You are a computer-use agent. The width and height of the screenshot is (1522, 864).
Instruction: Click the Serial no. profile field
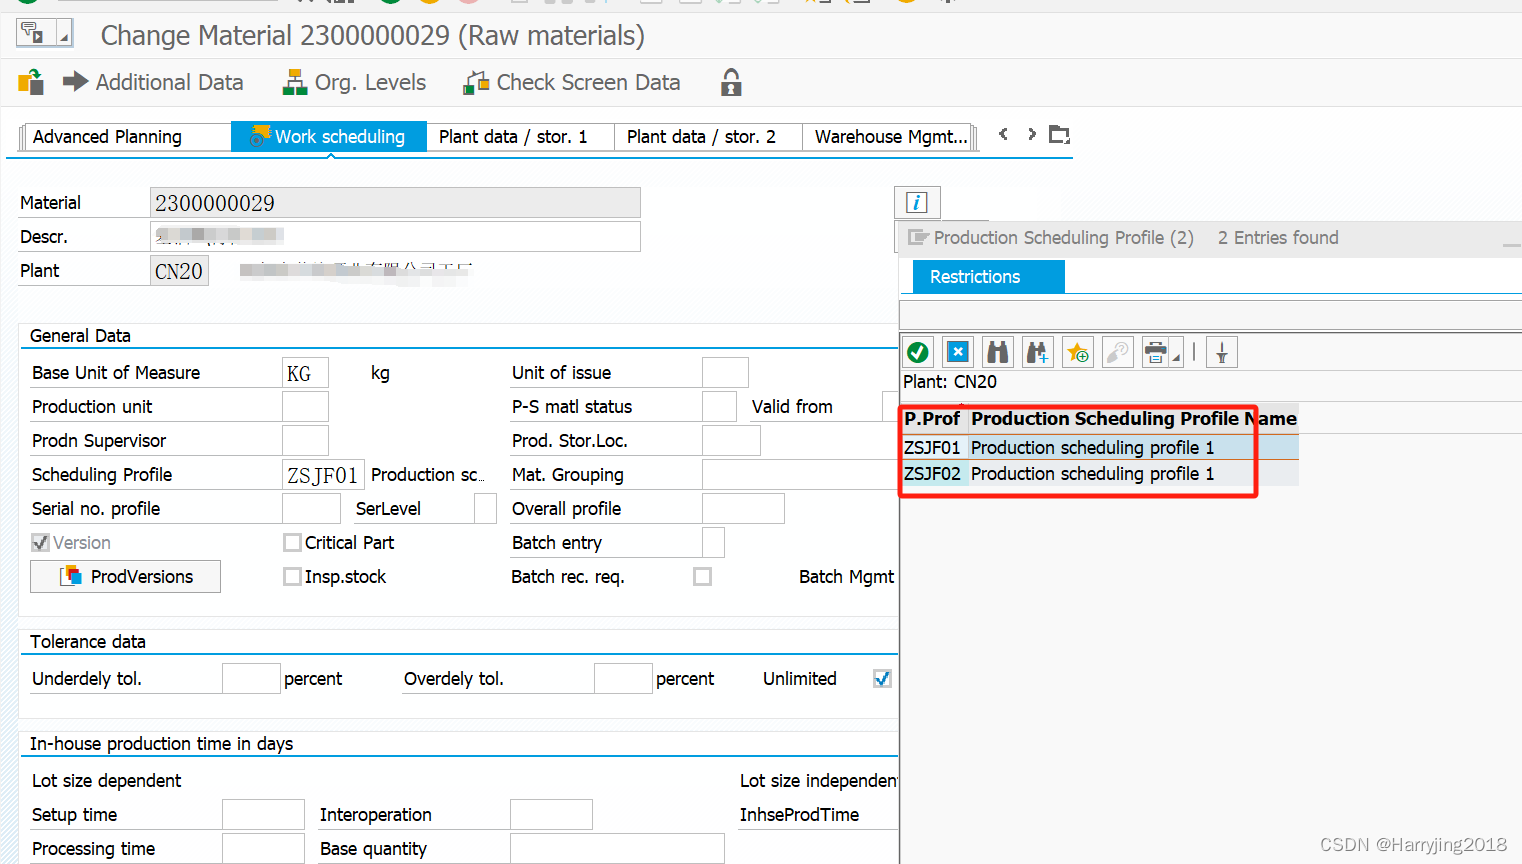(x=311, y=509)
